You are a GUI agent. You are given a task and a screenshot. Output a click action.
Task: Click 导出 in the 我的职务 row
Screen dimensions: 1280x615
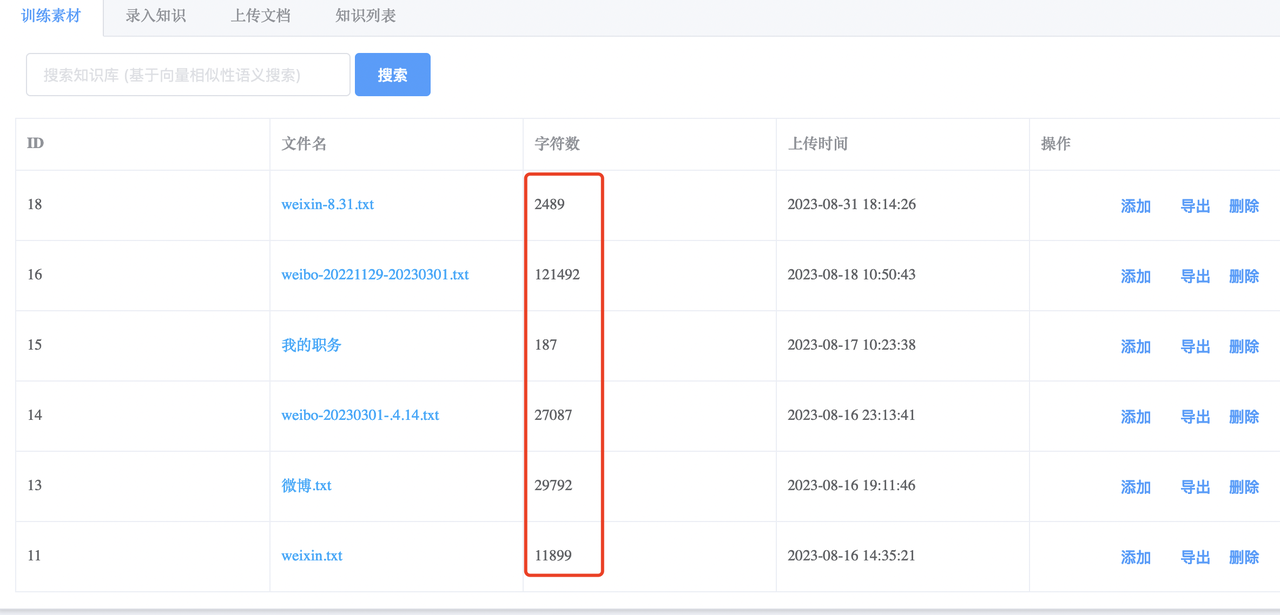[1195, 346]
